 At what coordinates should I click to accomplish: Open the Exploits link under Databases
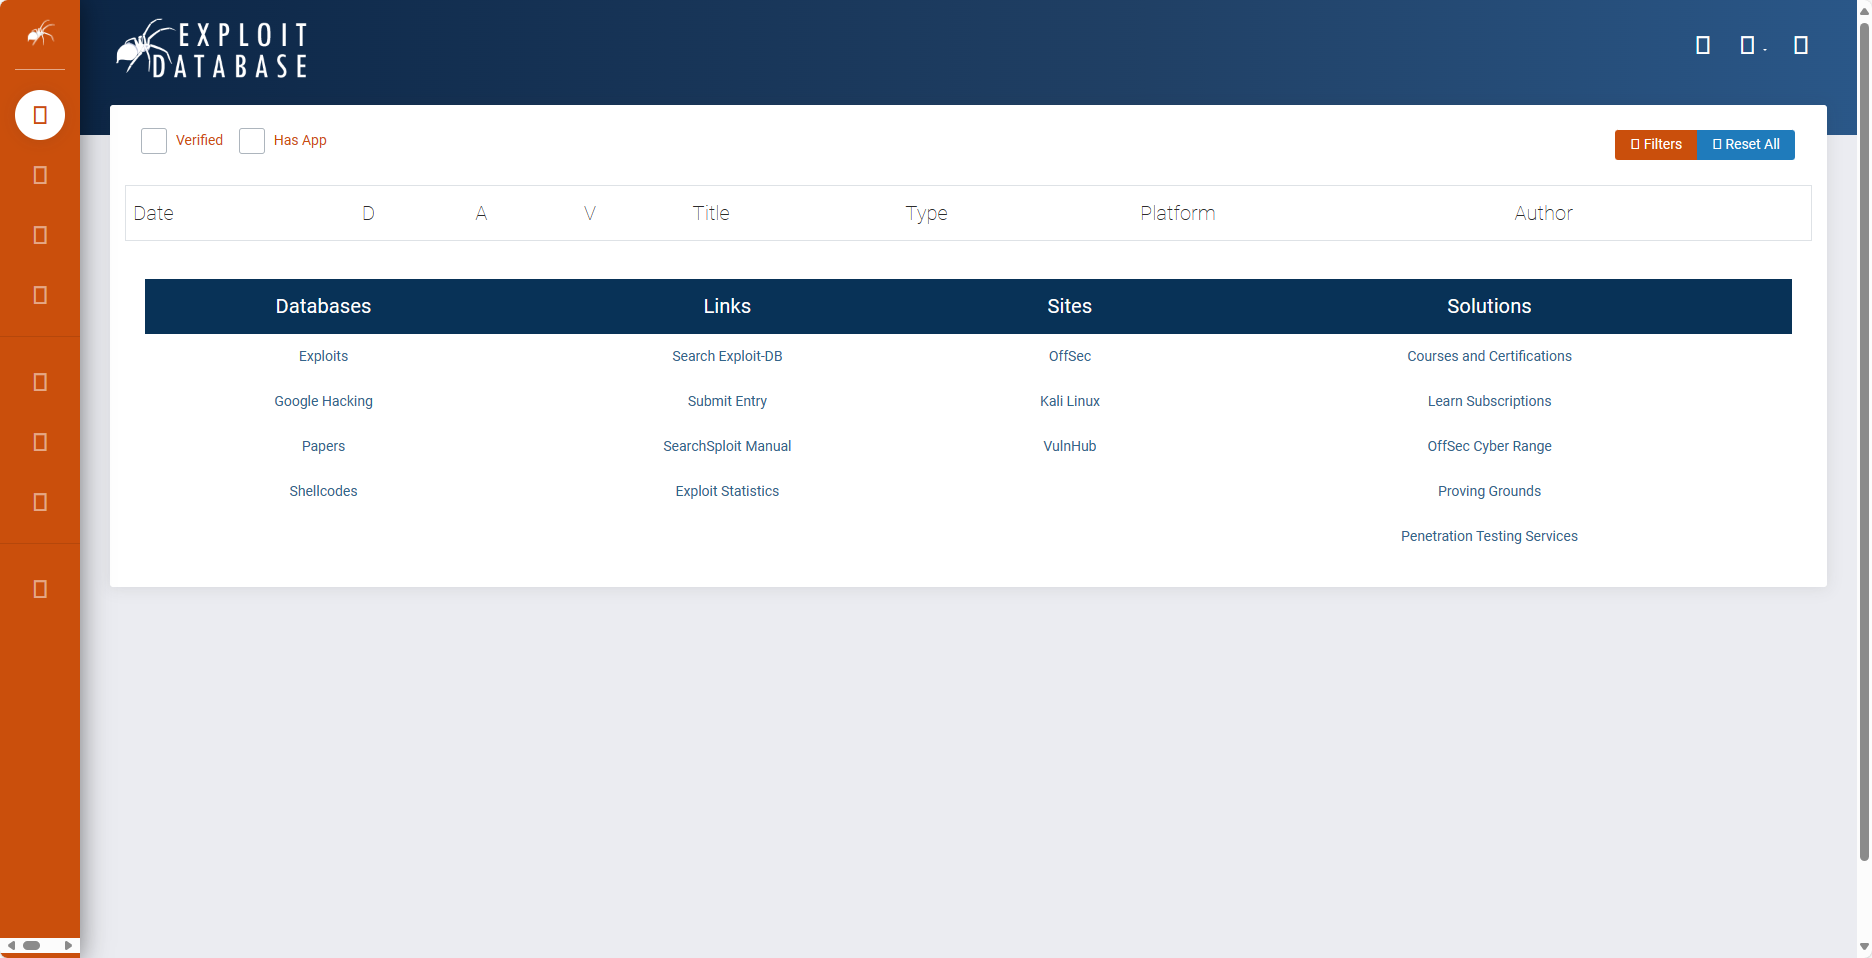click(323, 356)
